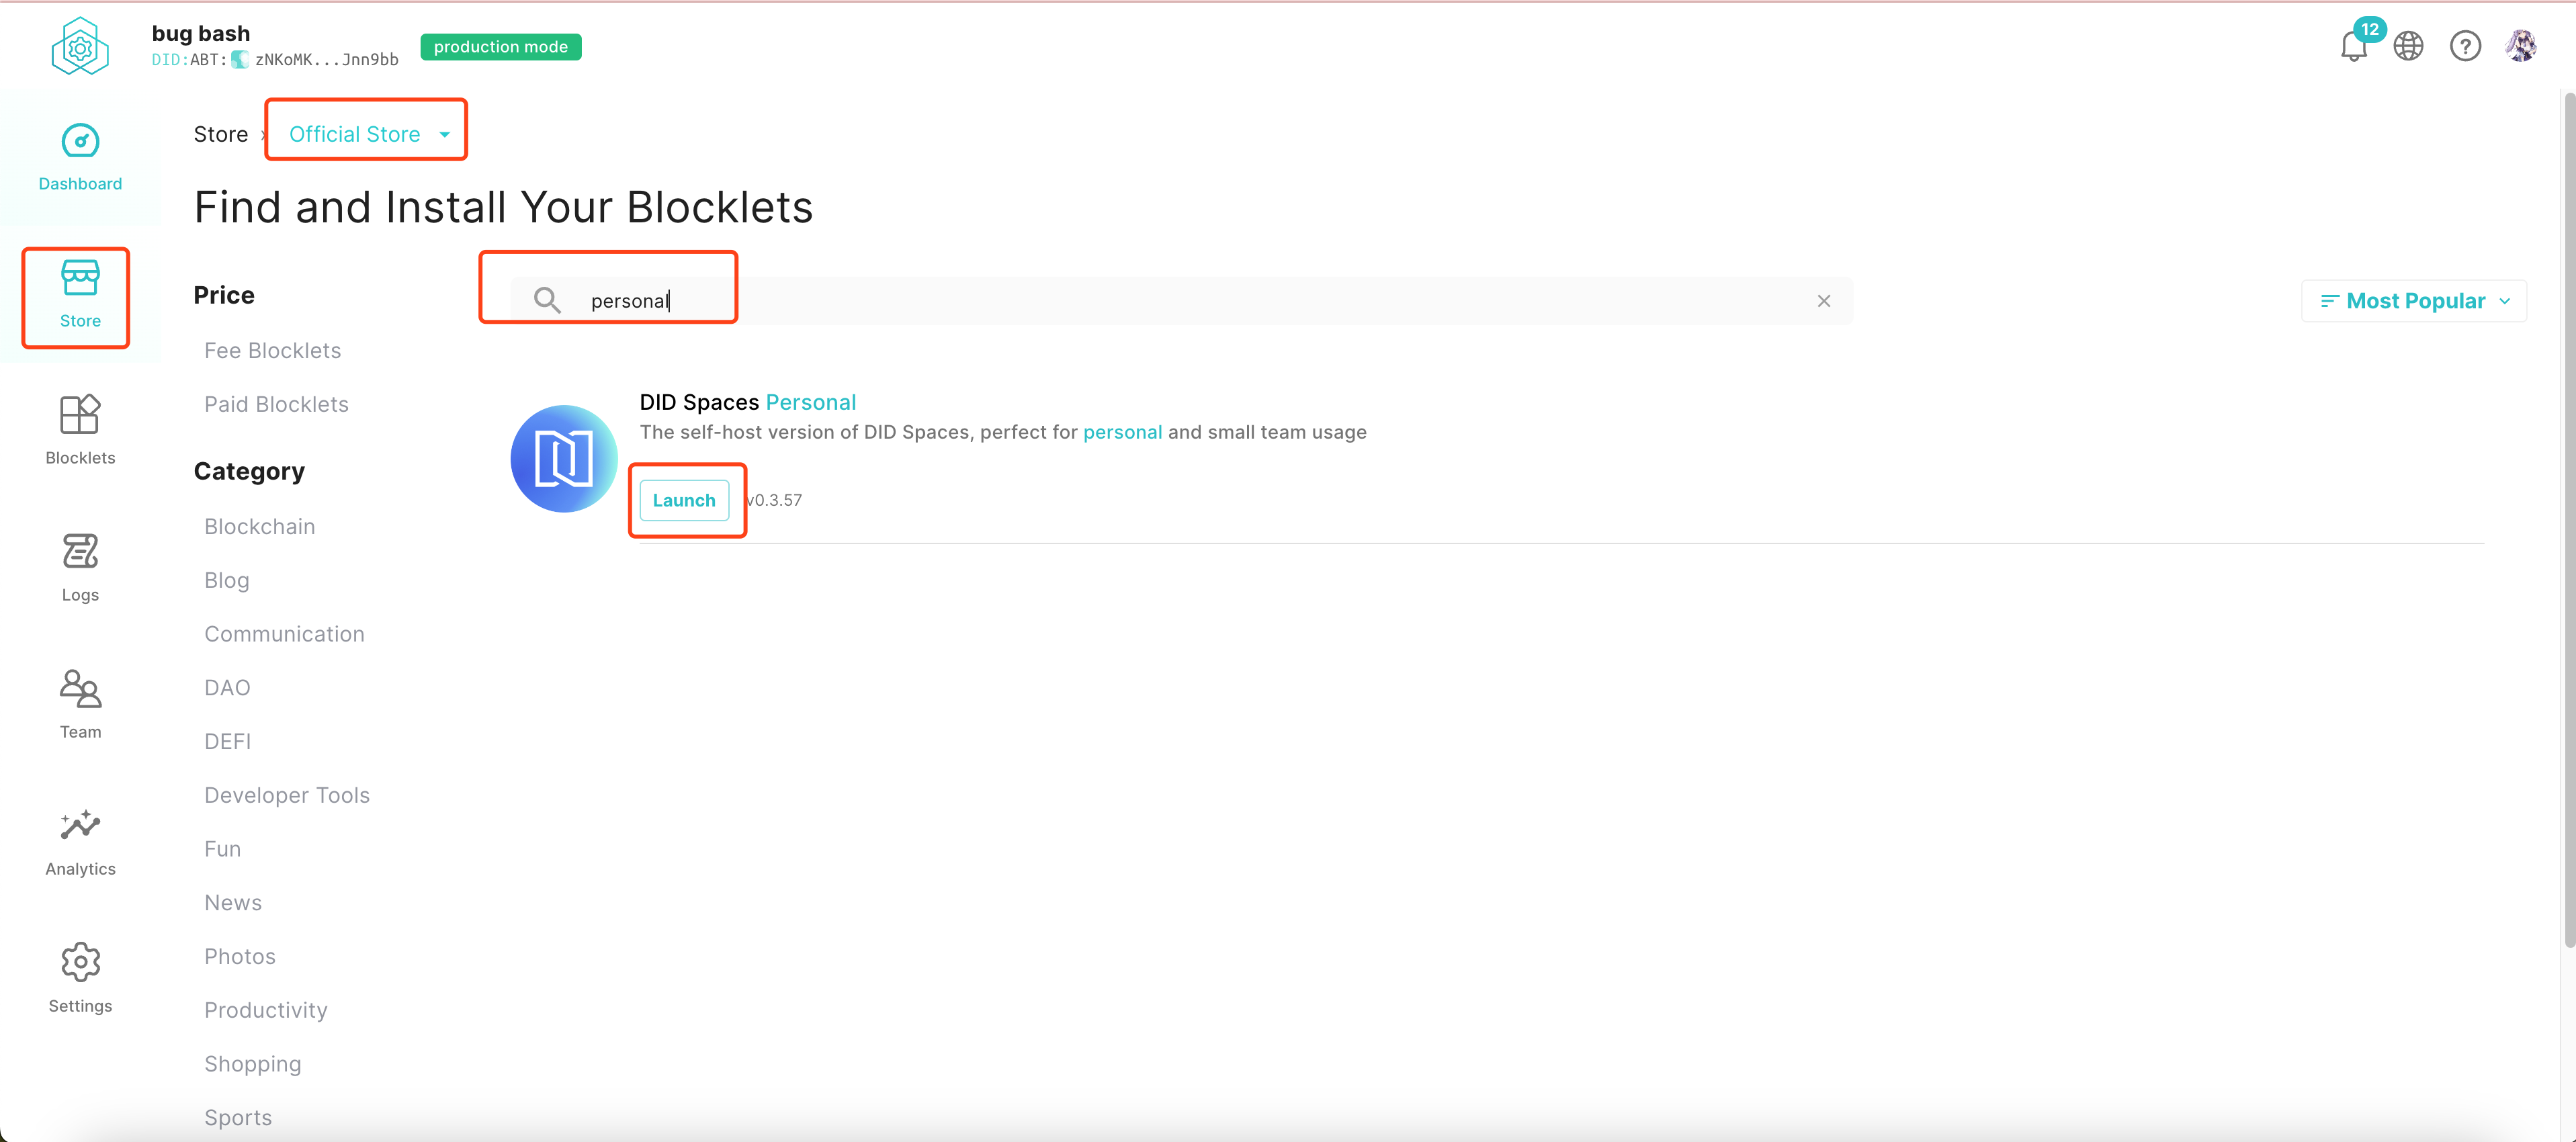Select the Blockchain category

(260, 527)
